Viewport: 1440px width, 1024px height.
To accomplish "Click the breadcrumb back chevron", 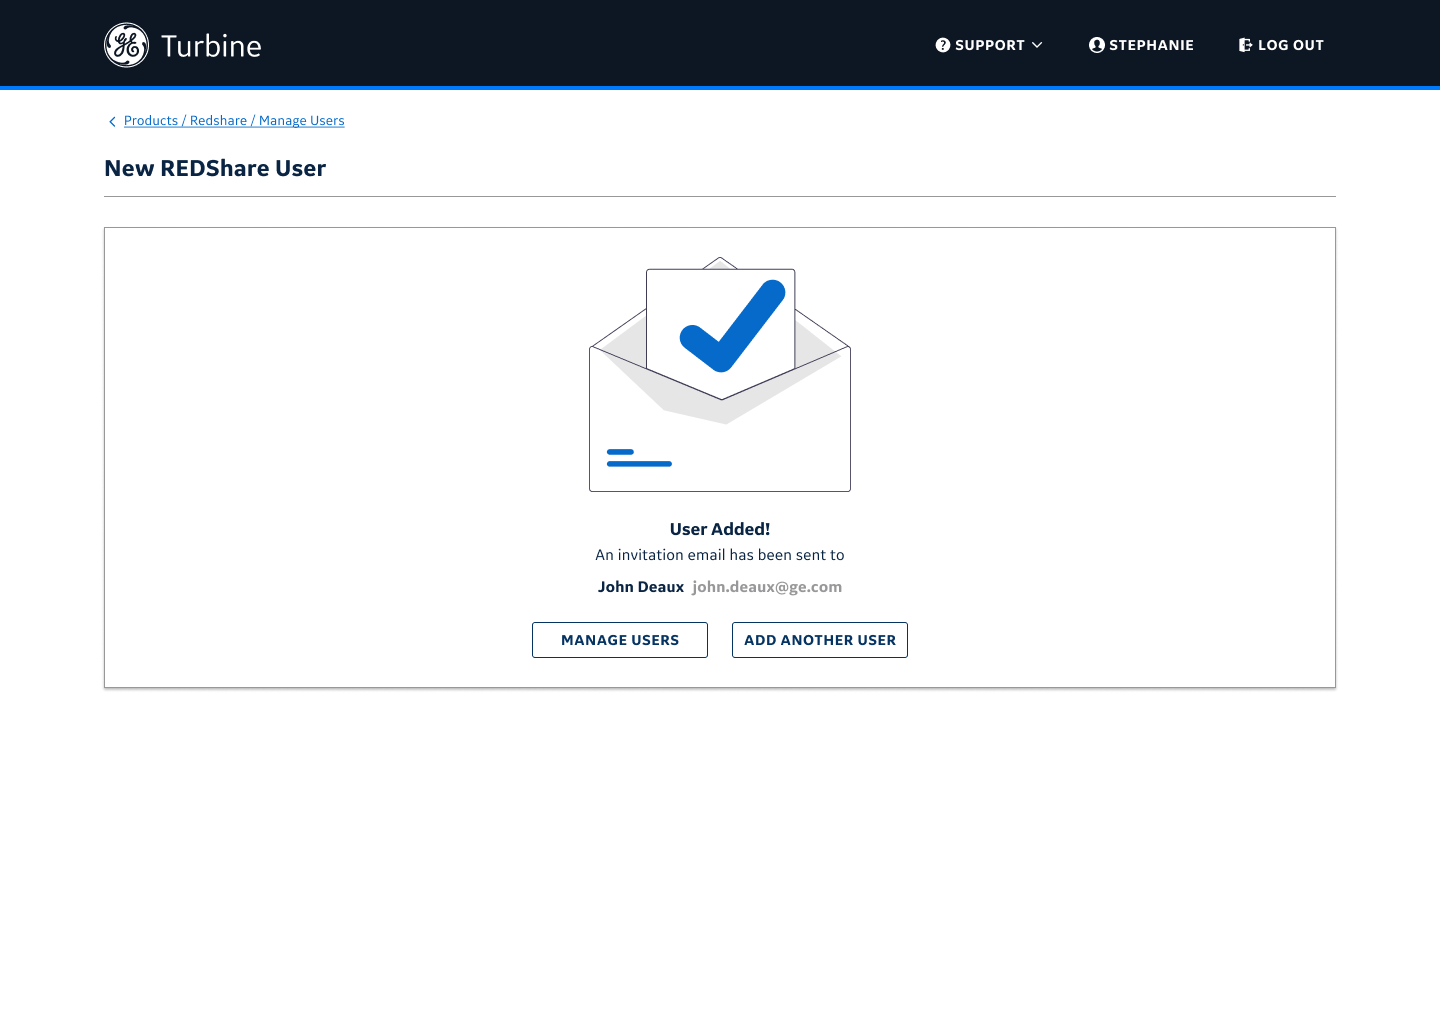I will point(112,122).
